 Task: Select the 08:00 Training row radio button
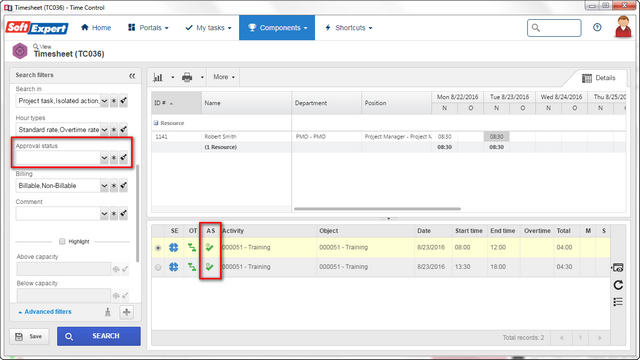[158, 248]
